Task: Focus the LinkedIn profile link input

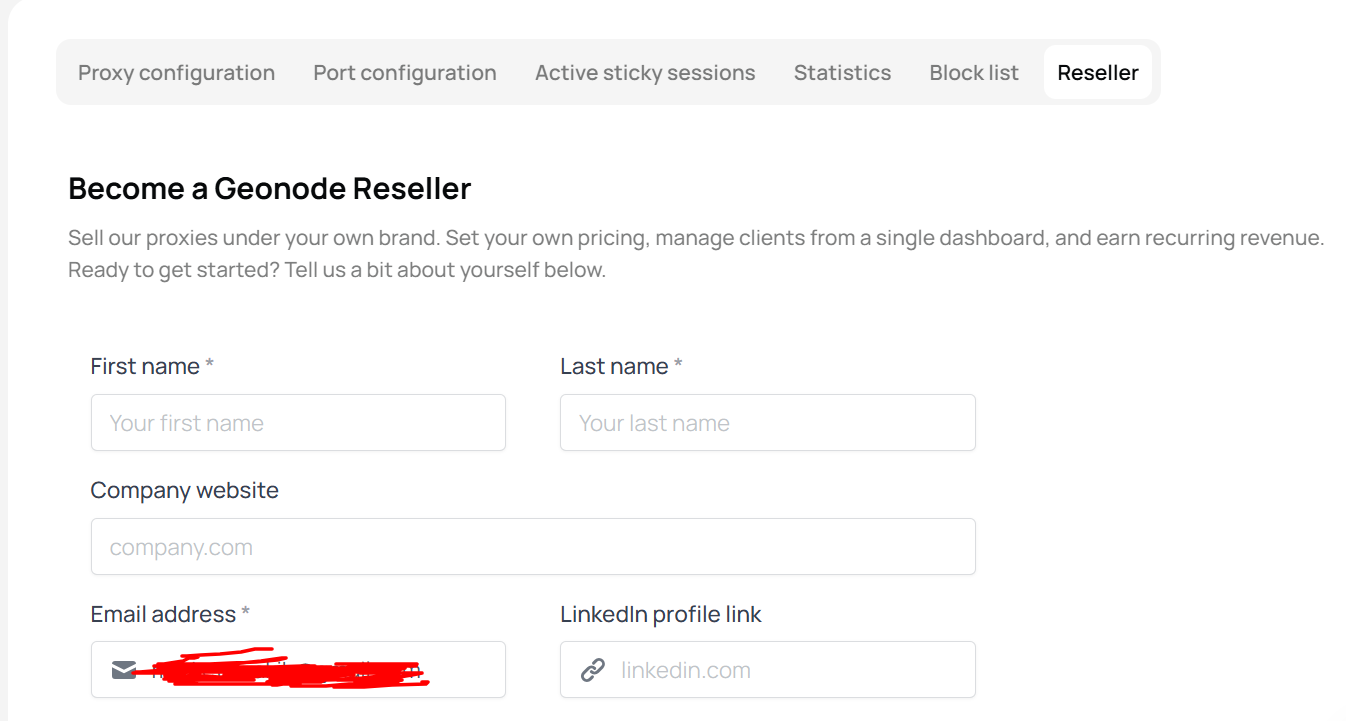Action: click(x=768, y=669)
